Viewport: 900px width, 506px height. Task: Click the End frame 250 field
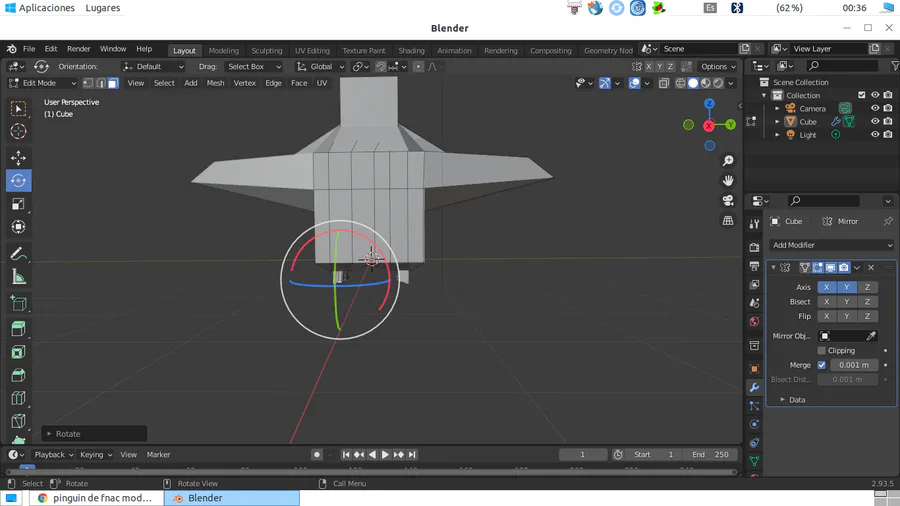coord(709,454)
